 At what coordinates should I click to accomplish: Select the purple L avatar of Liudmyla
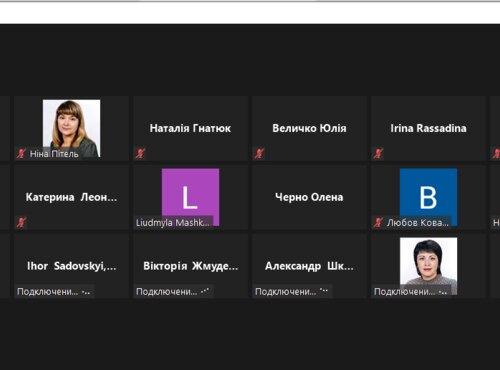click(190, 197)
